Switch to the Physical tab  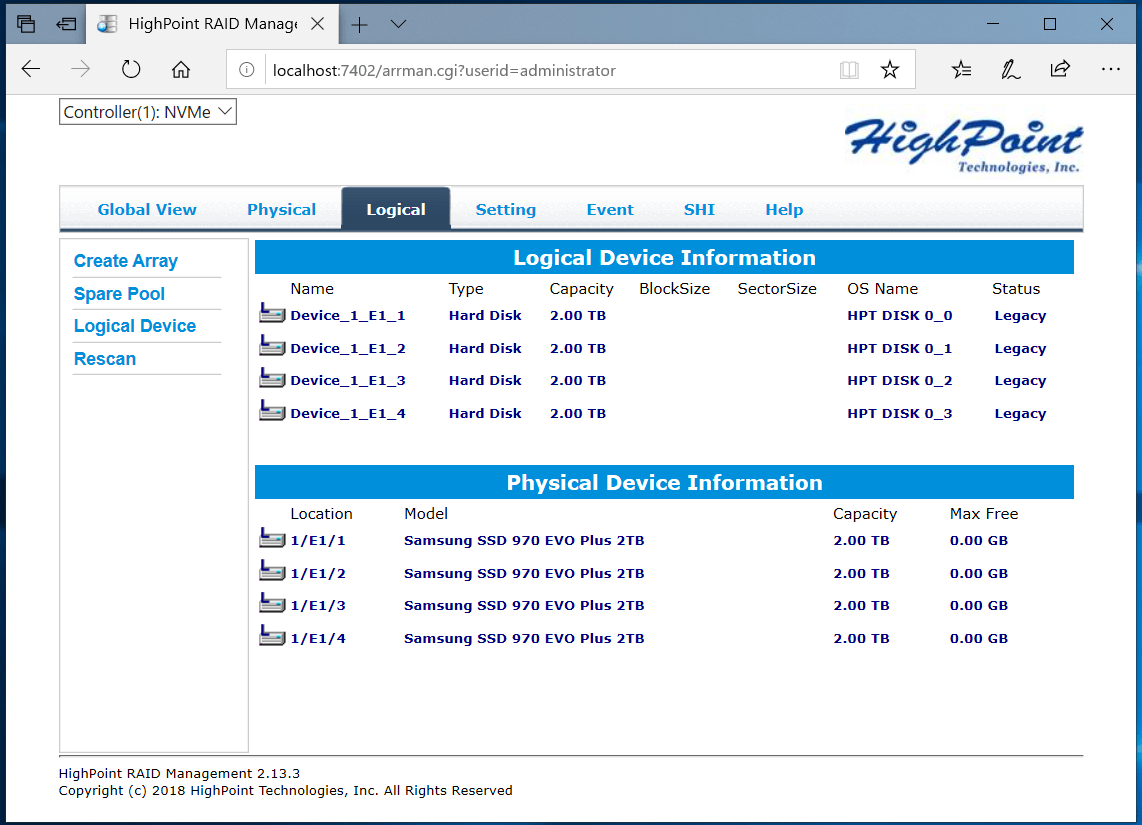tap(281, 209)
